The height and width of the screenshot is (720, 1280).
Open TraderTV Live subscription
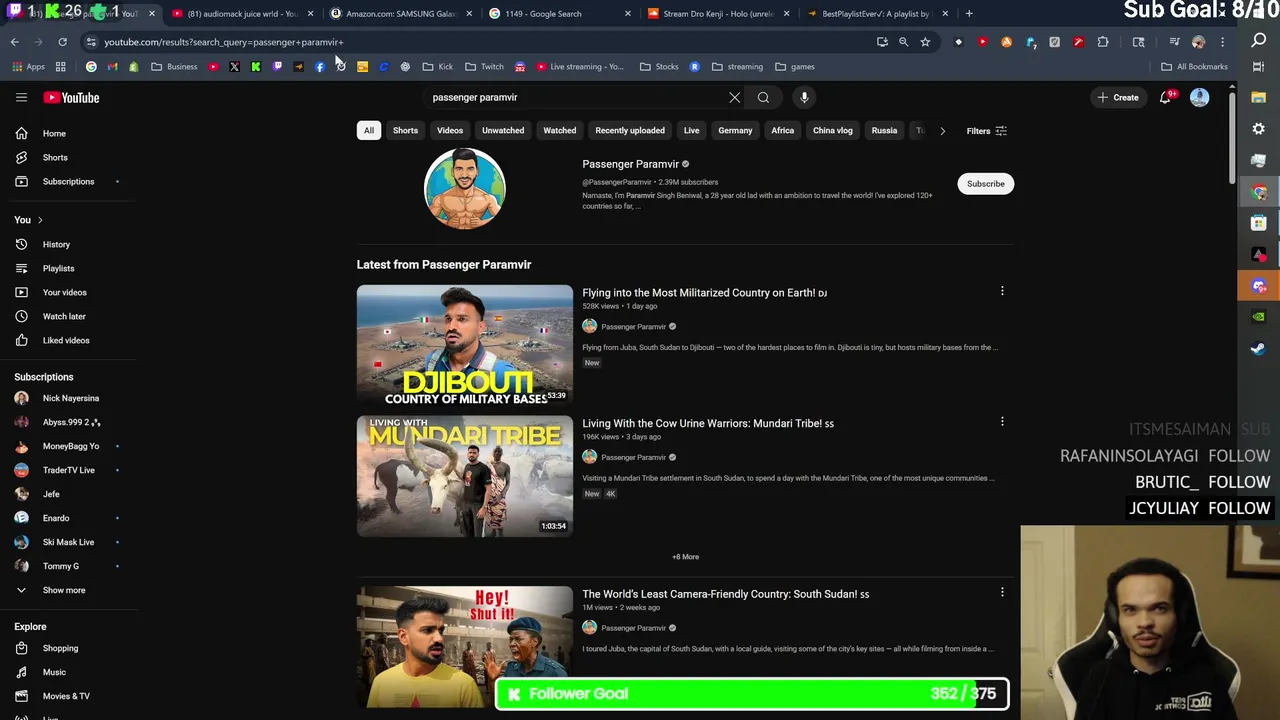click(x=68, y=470)
